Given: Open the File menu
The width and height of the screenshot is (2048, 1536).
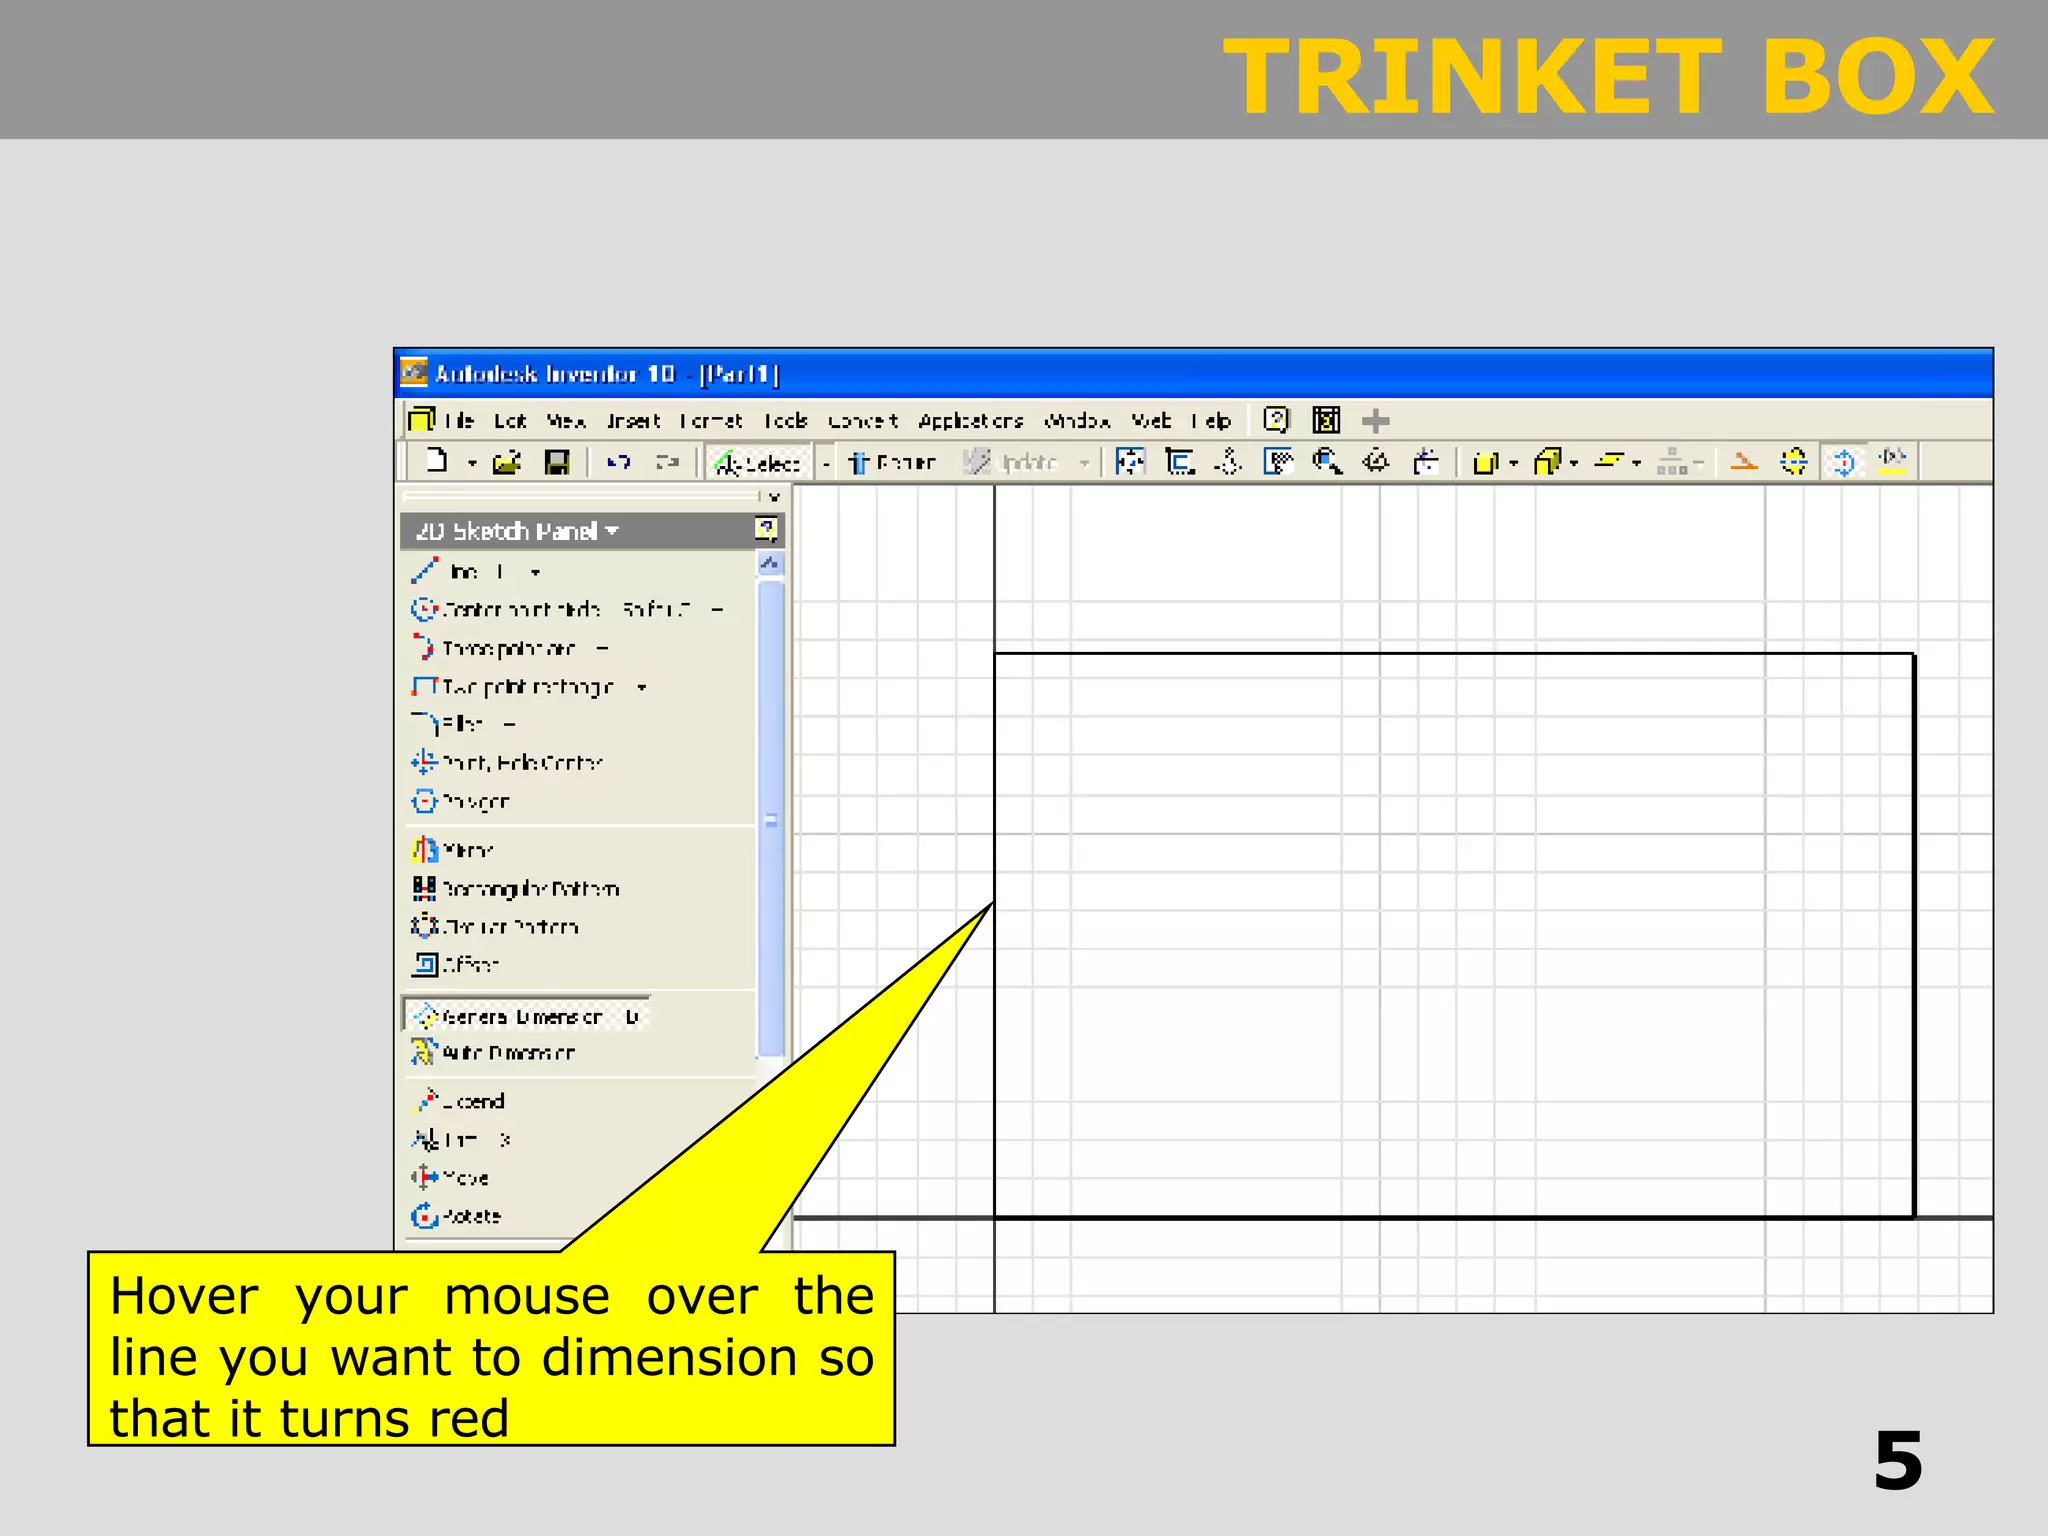Looking at the screenshot, I should tap(459, 421).
